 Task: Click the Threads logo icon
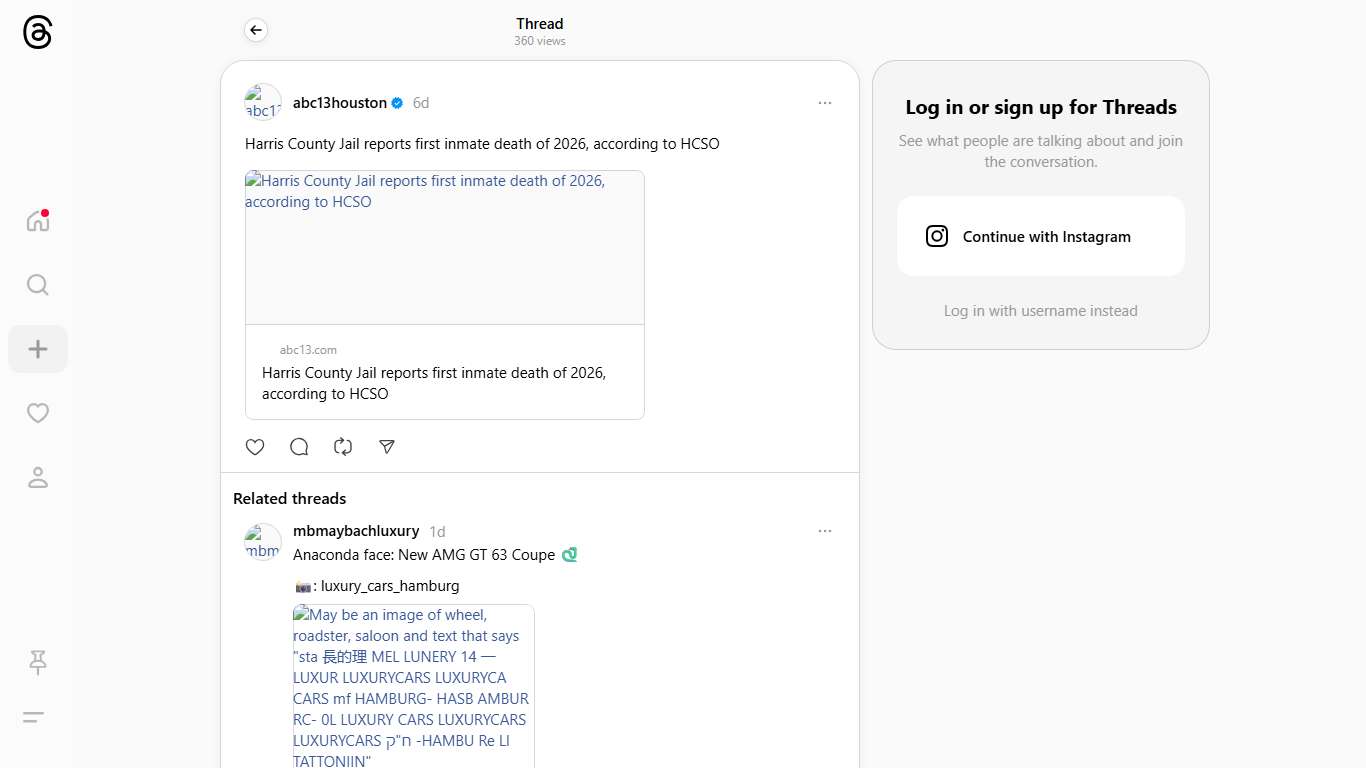tap(37, 32)
